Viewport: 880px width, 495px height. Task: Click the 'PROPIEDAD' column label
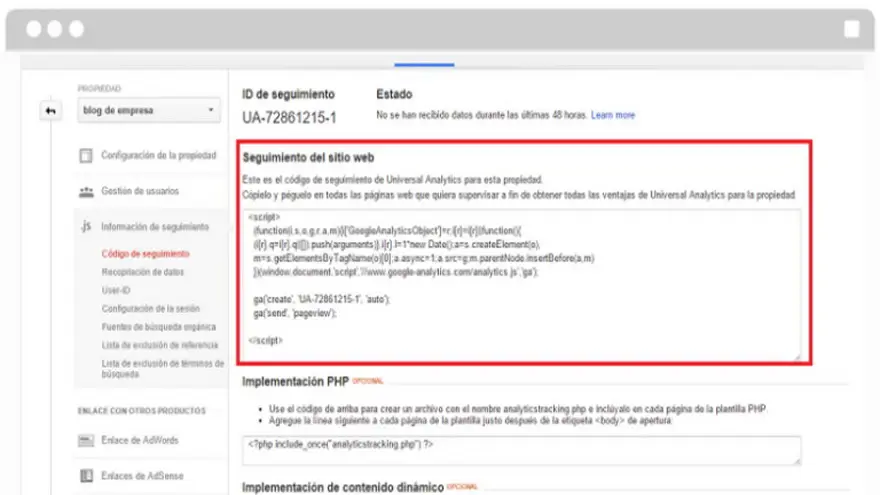pos(99,89)
